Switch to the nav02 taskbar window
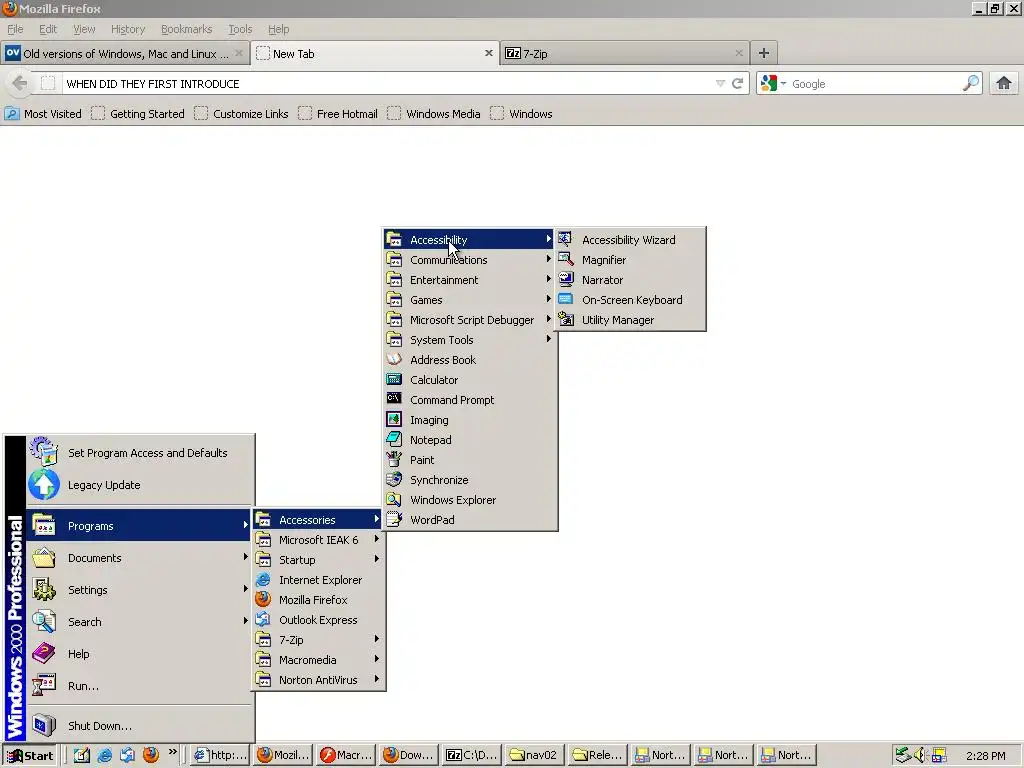This screenshot has width=1024, height=768. (535, 755)
